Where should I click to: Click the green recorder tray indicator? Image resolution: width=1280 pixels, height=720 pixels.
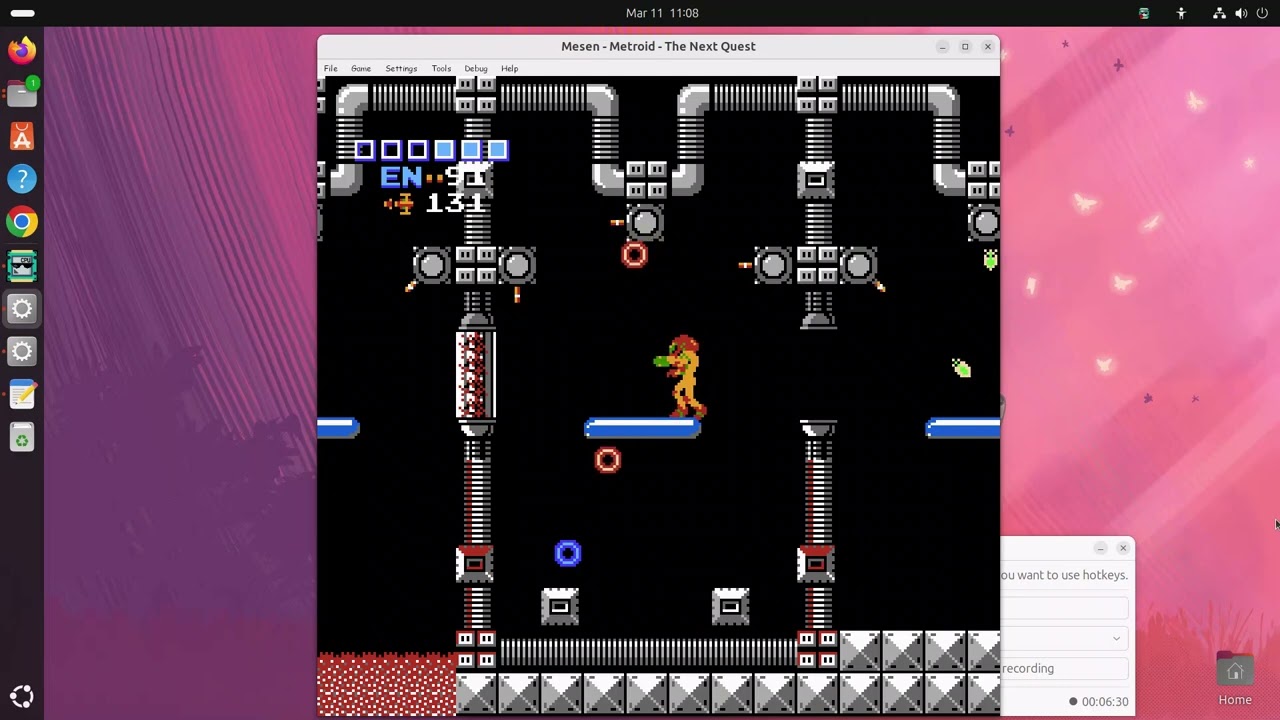pos(1144,13)
